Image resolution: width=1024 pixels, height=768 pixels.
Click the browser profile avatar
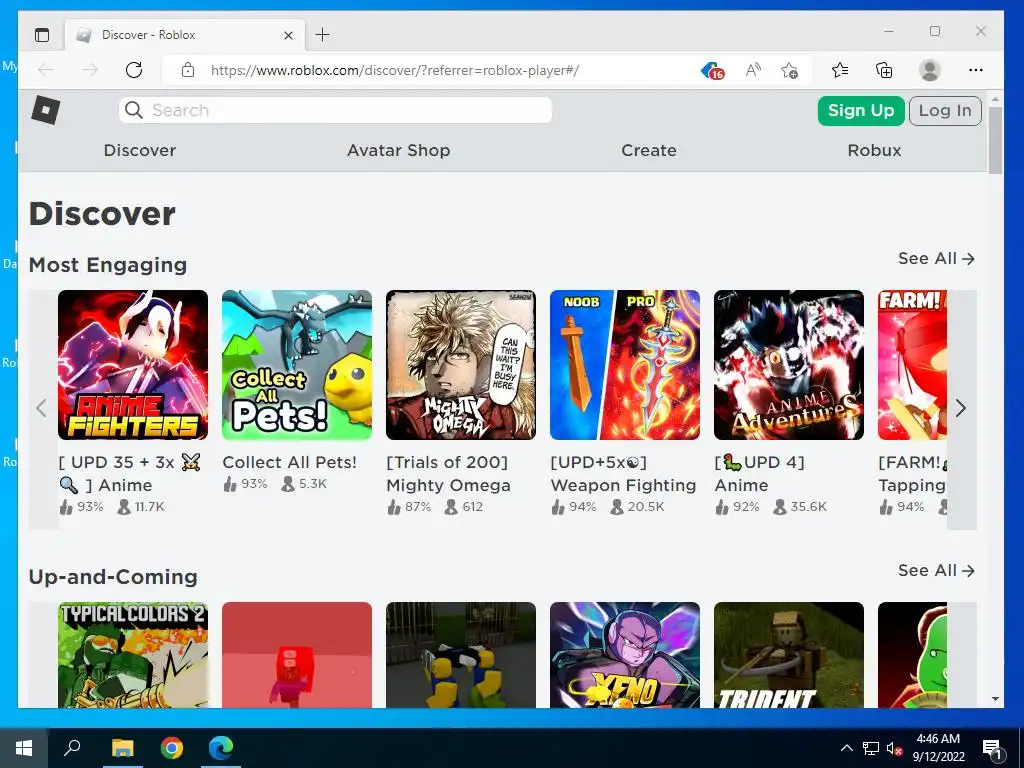(x=929, y=70)
